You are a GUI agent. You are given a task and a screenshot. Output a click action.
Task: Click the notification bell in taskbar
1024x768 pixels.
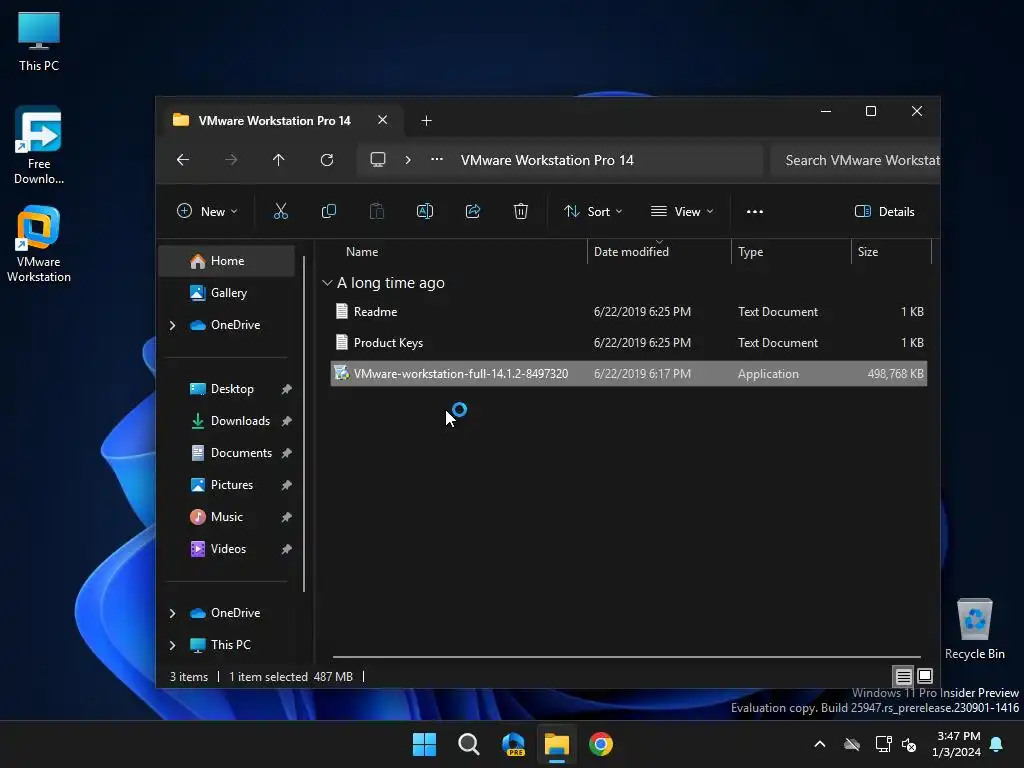996,744
